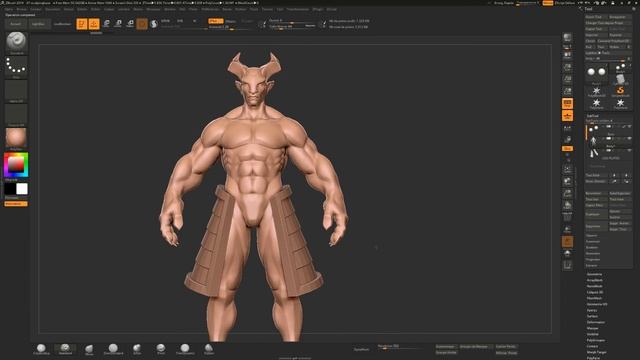
Task: Click the Actual size icon on right shelf
Action: [567, 79]
